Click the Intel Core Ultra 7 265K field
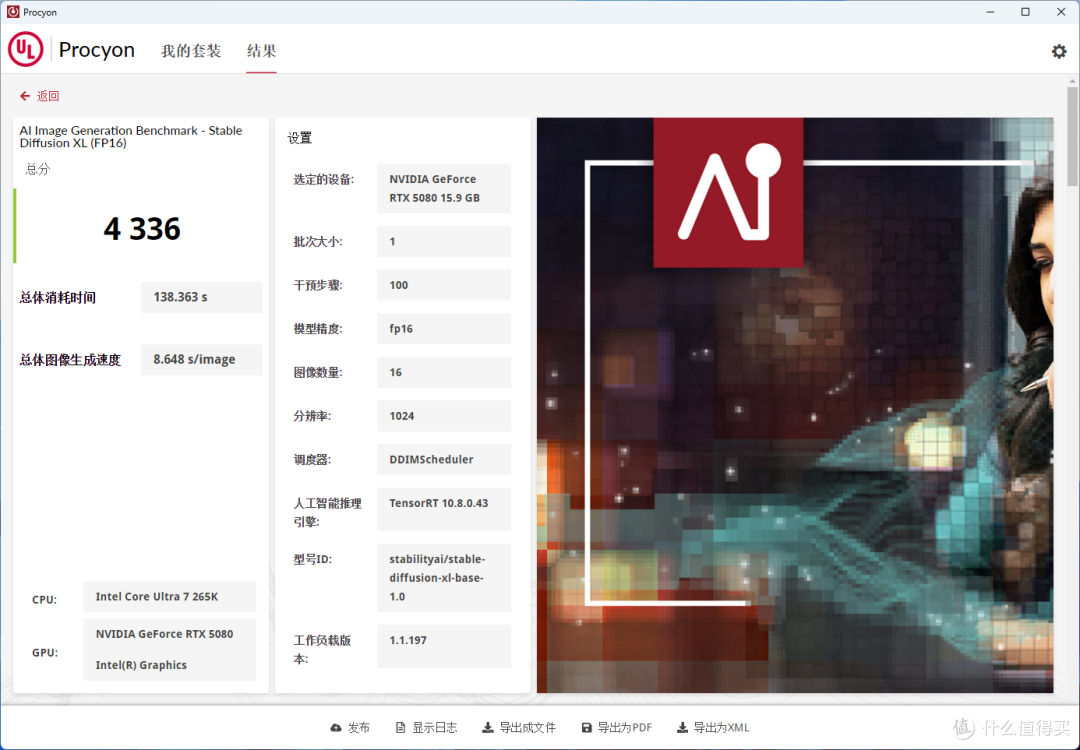This screenshot has width=1080, height=750. (x=169, y=596)
